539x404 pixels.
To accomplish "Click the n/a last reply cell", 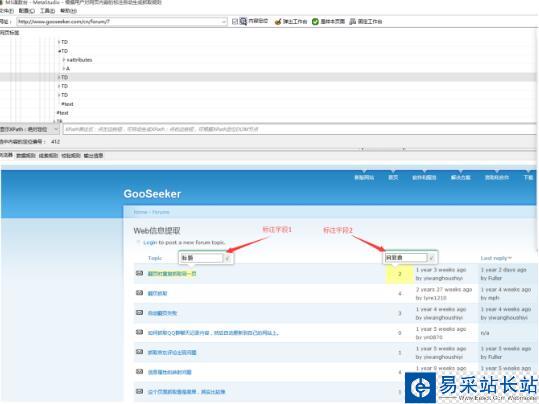I will [485, 333].
